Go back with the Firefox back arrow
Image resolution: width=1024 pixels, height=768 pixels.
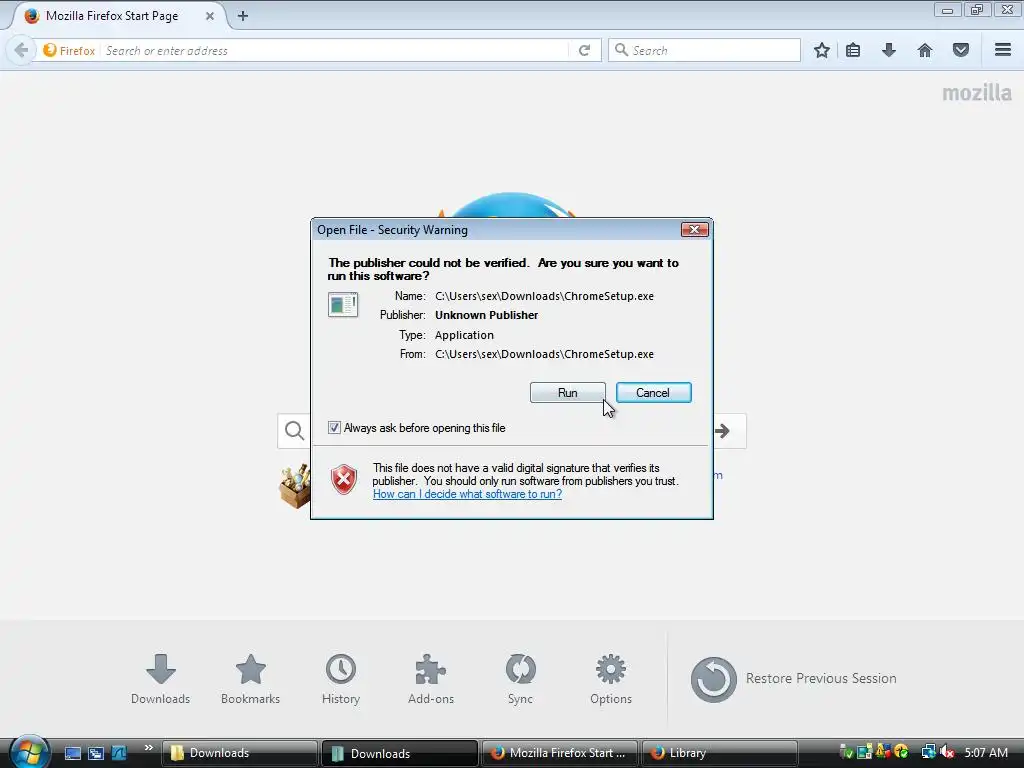[21, 50]
